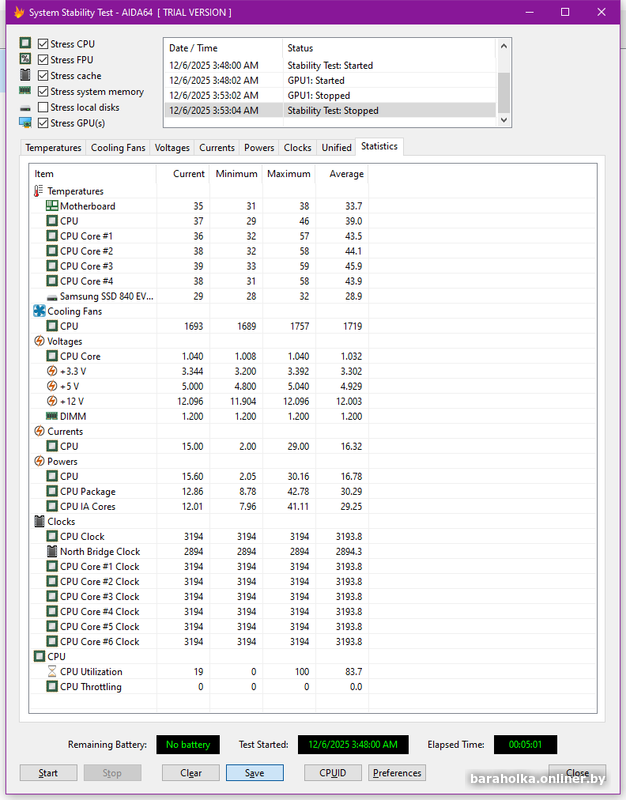Click the Samsung SSD drive icon
Viewport: 626px width, 800px height.
pyautogui.click(x=52, y=296)
